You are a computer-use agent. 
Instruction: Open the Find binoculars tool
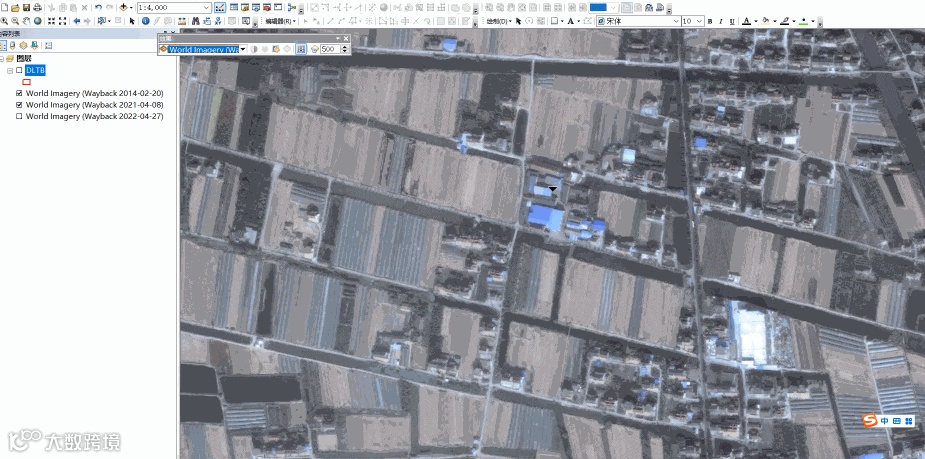click(195, 21)
